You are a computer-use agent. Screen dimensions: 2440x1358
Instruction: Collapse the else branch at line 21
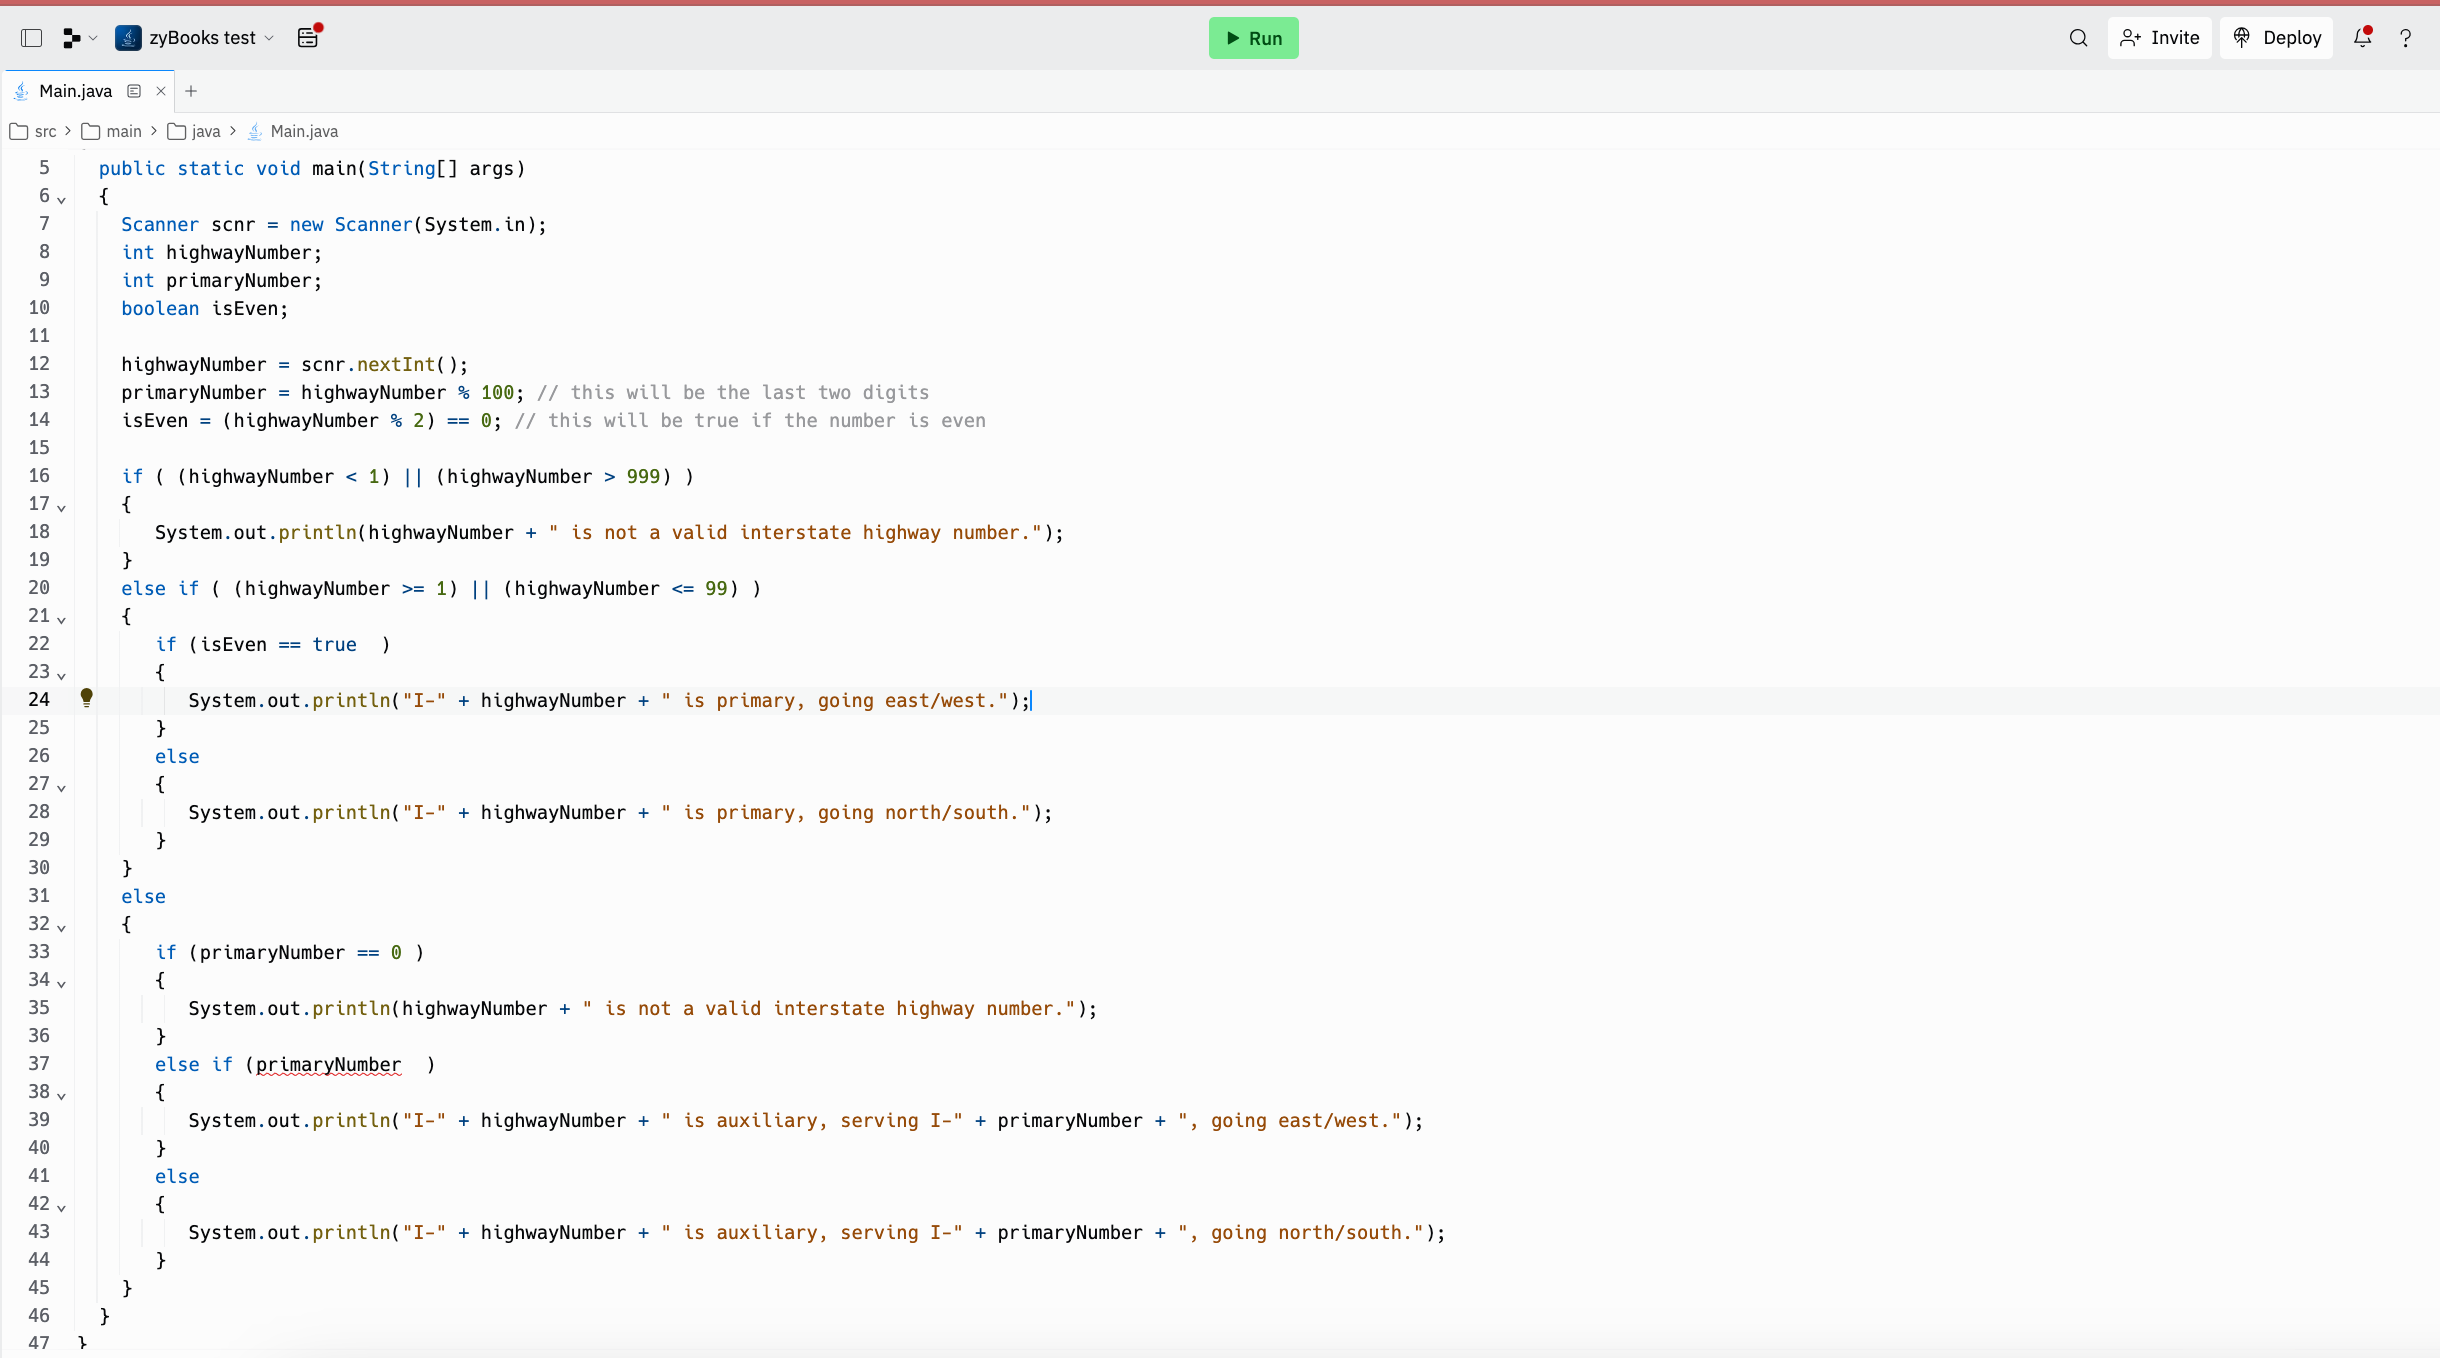pyautogui.click(x=60, y=621)
